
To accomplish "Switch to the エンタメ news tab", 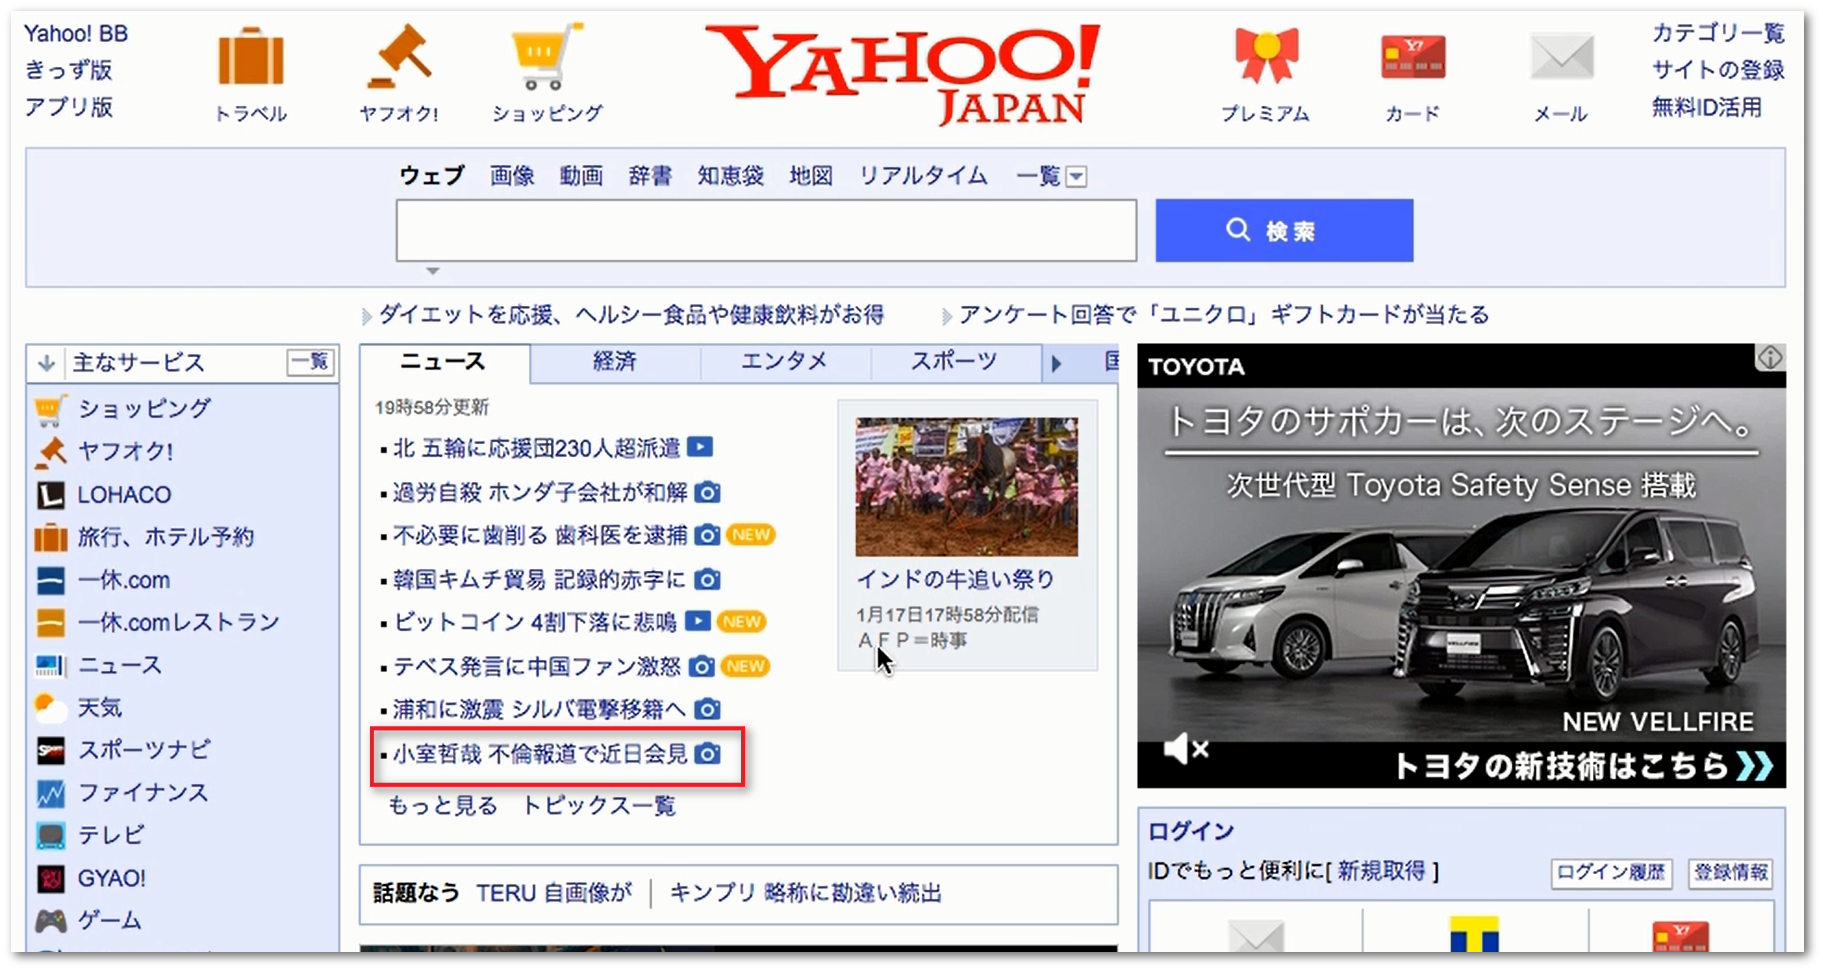I will pyautogui.click(x=784, y=362).
